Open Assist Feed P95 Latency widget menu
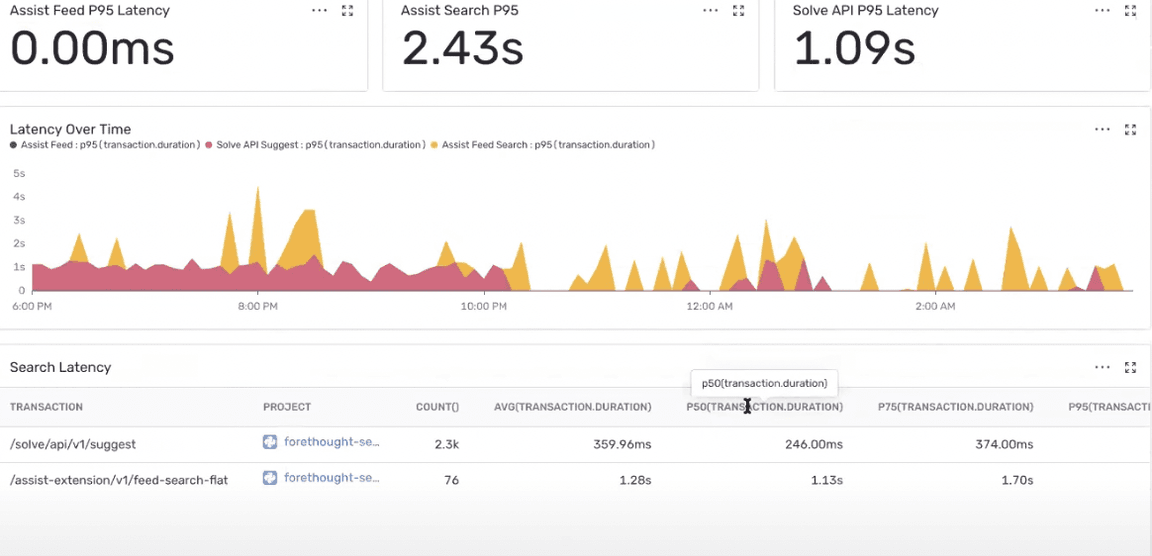This screenshot has height=556, width=1152. pyautogui.click(x=320, y=10)
